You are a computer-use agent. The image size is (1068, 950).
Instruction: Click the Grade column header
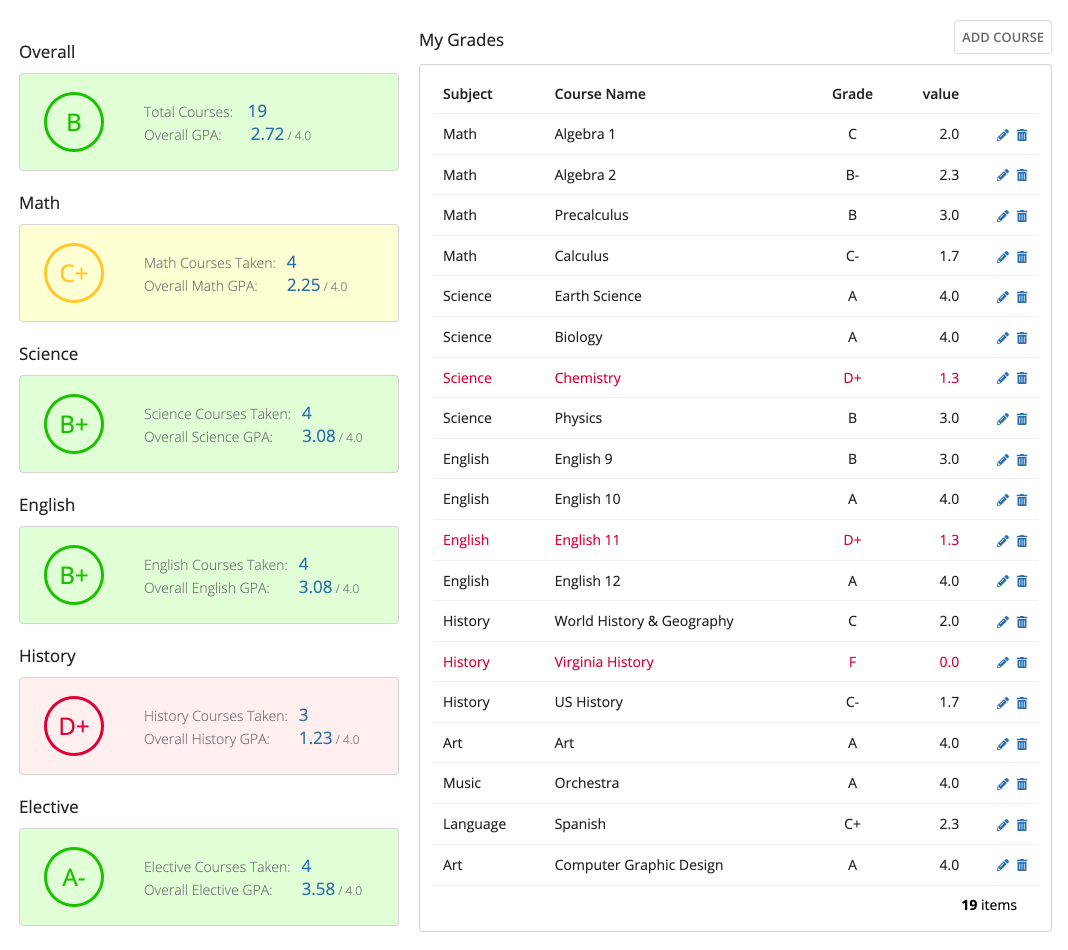point(852,93)
